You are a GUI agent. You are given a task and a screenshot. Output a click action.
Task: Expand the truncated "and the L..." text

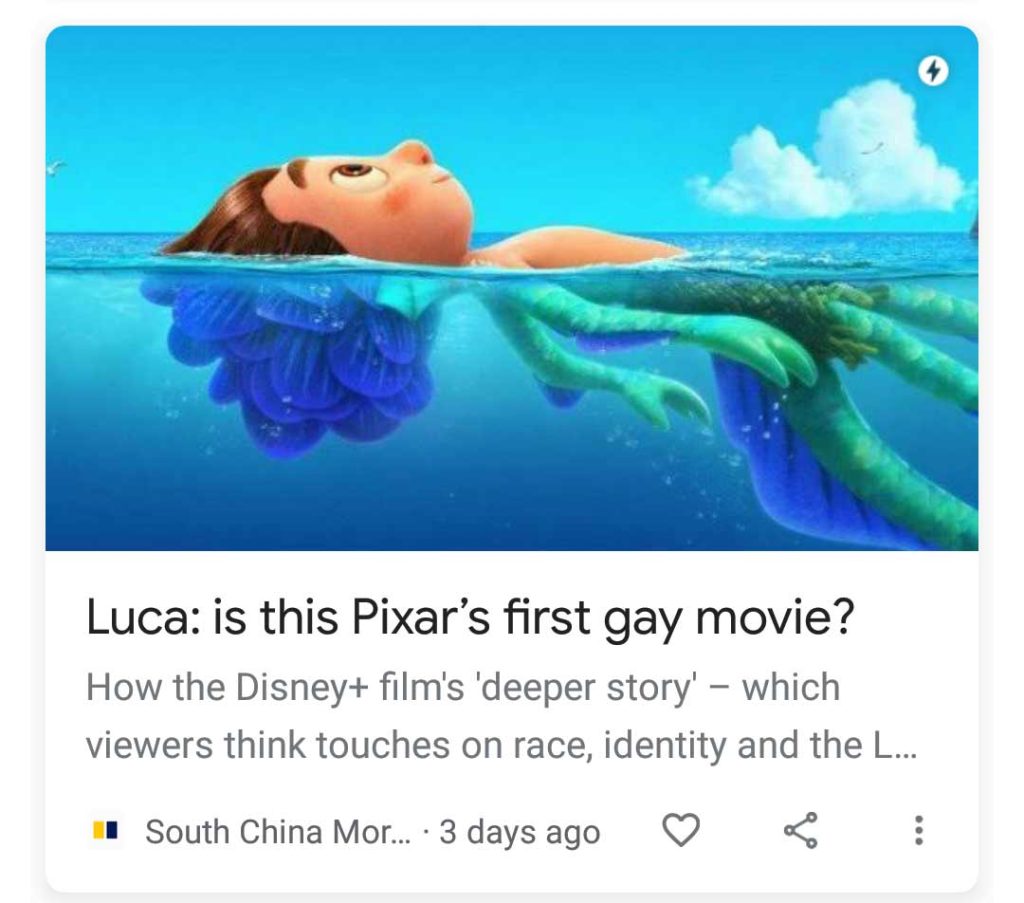(827, 745)
